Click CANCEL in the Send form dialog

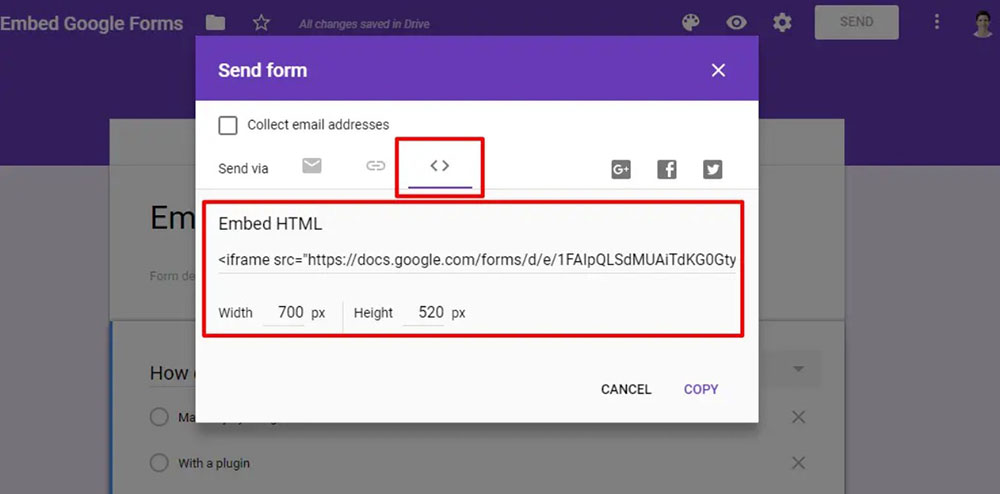[626, 389]
